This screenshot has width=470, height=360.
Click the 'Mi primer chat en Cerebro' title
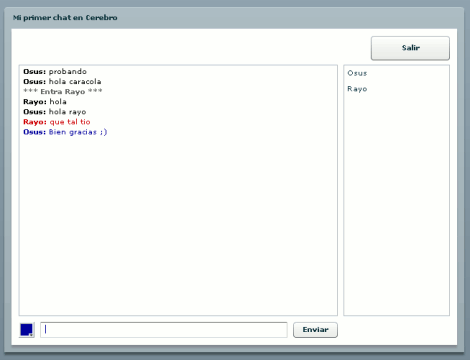[x=65, y=18]
